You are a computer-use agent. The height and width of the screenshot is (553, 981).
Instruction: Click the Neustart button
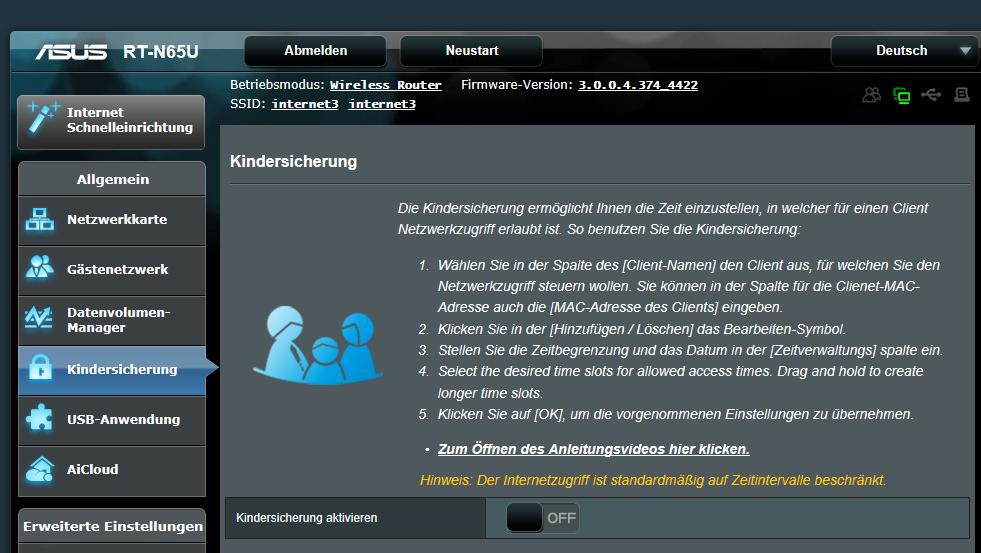[x=471, y=51]
